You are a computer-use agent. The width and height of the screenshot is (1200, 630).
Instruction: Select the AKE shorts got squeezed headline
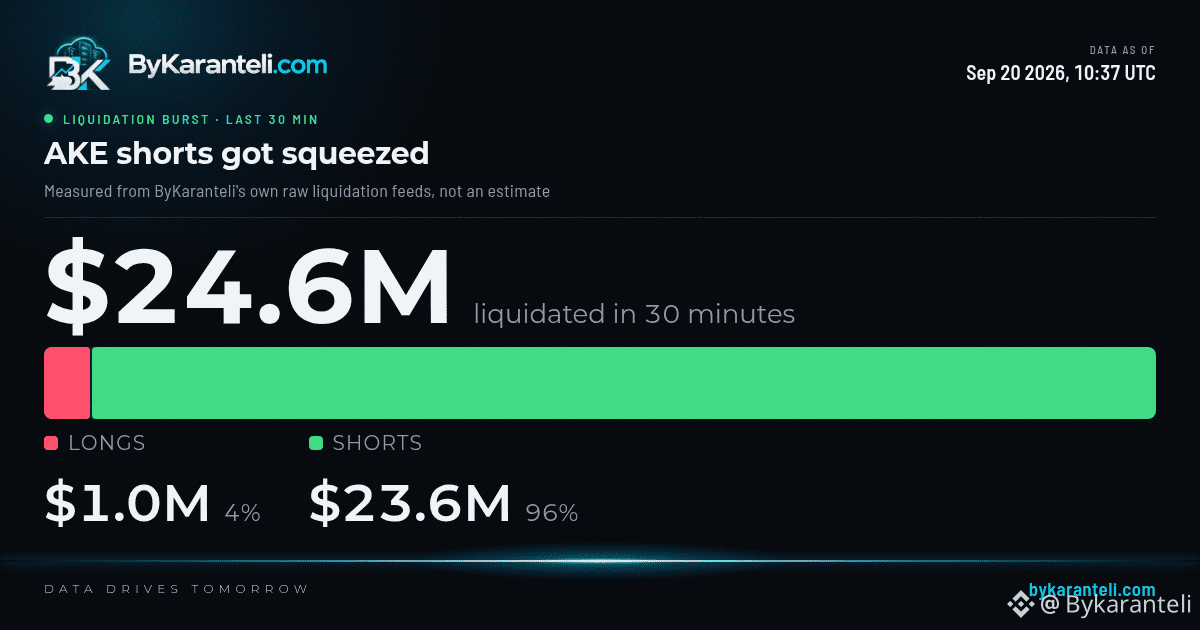coord(236,154)
